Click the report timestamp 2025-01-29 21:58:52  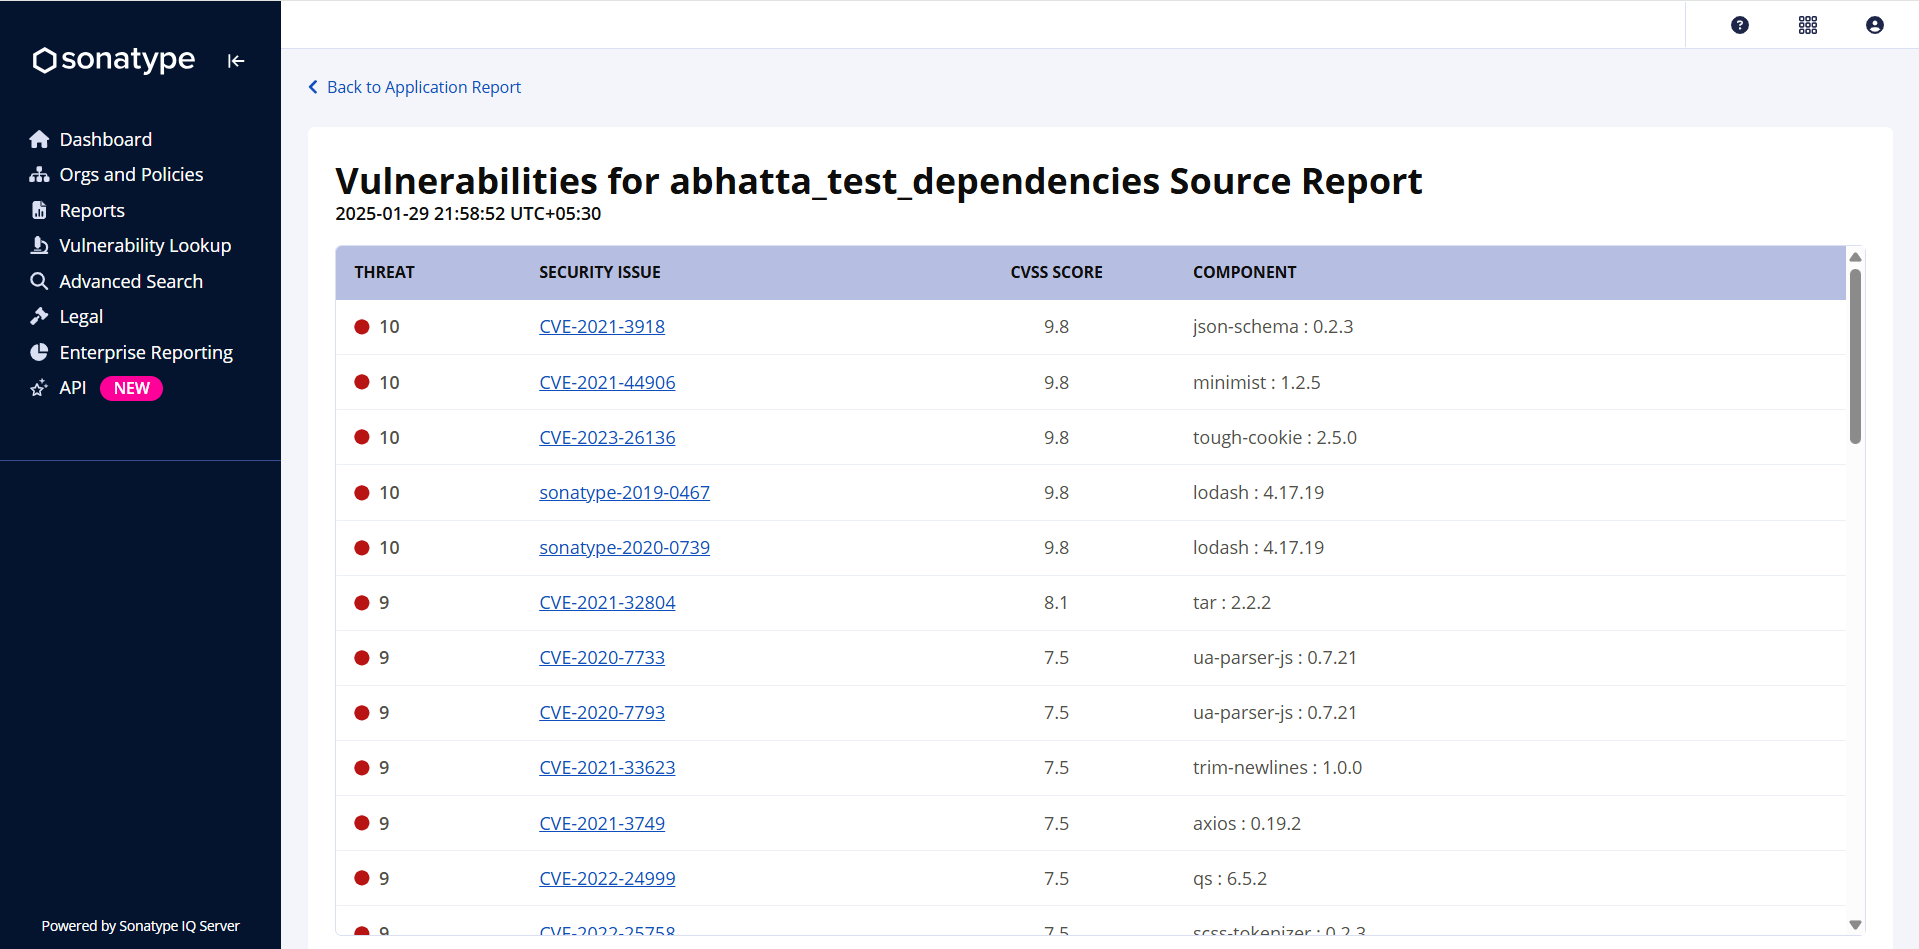(468, 213)
